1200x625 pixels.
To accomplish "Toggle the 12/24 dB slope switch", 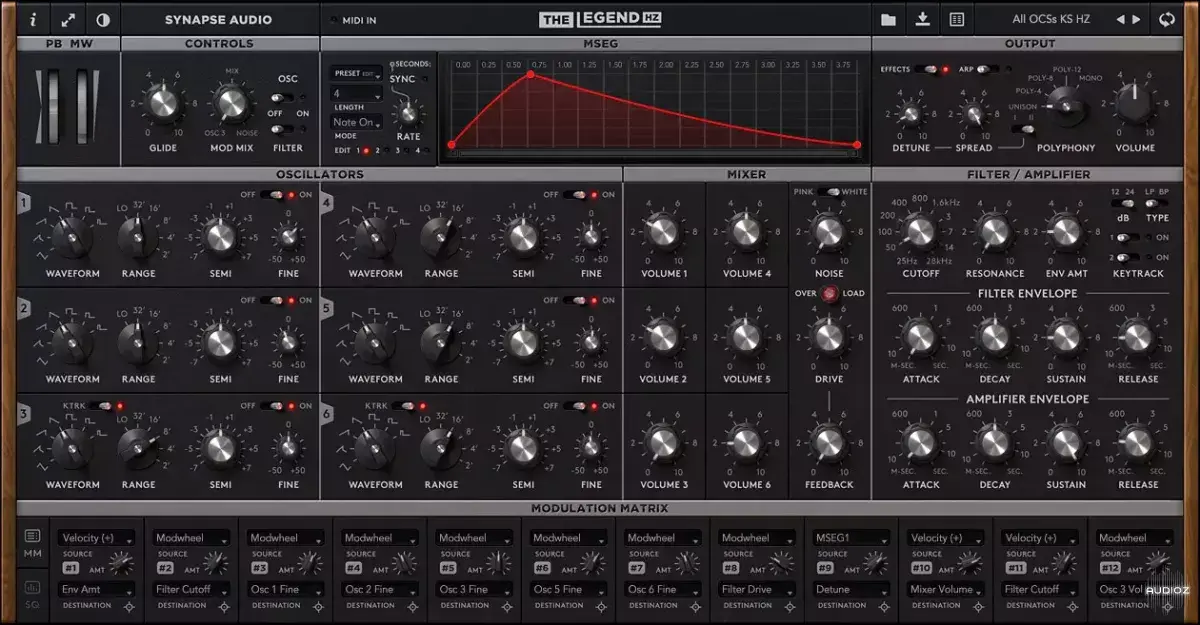I will coord(1121,203).
